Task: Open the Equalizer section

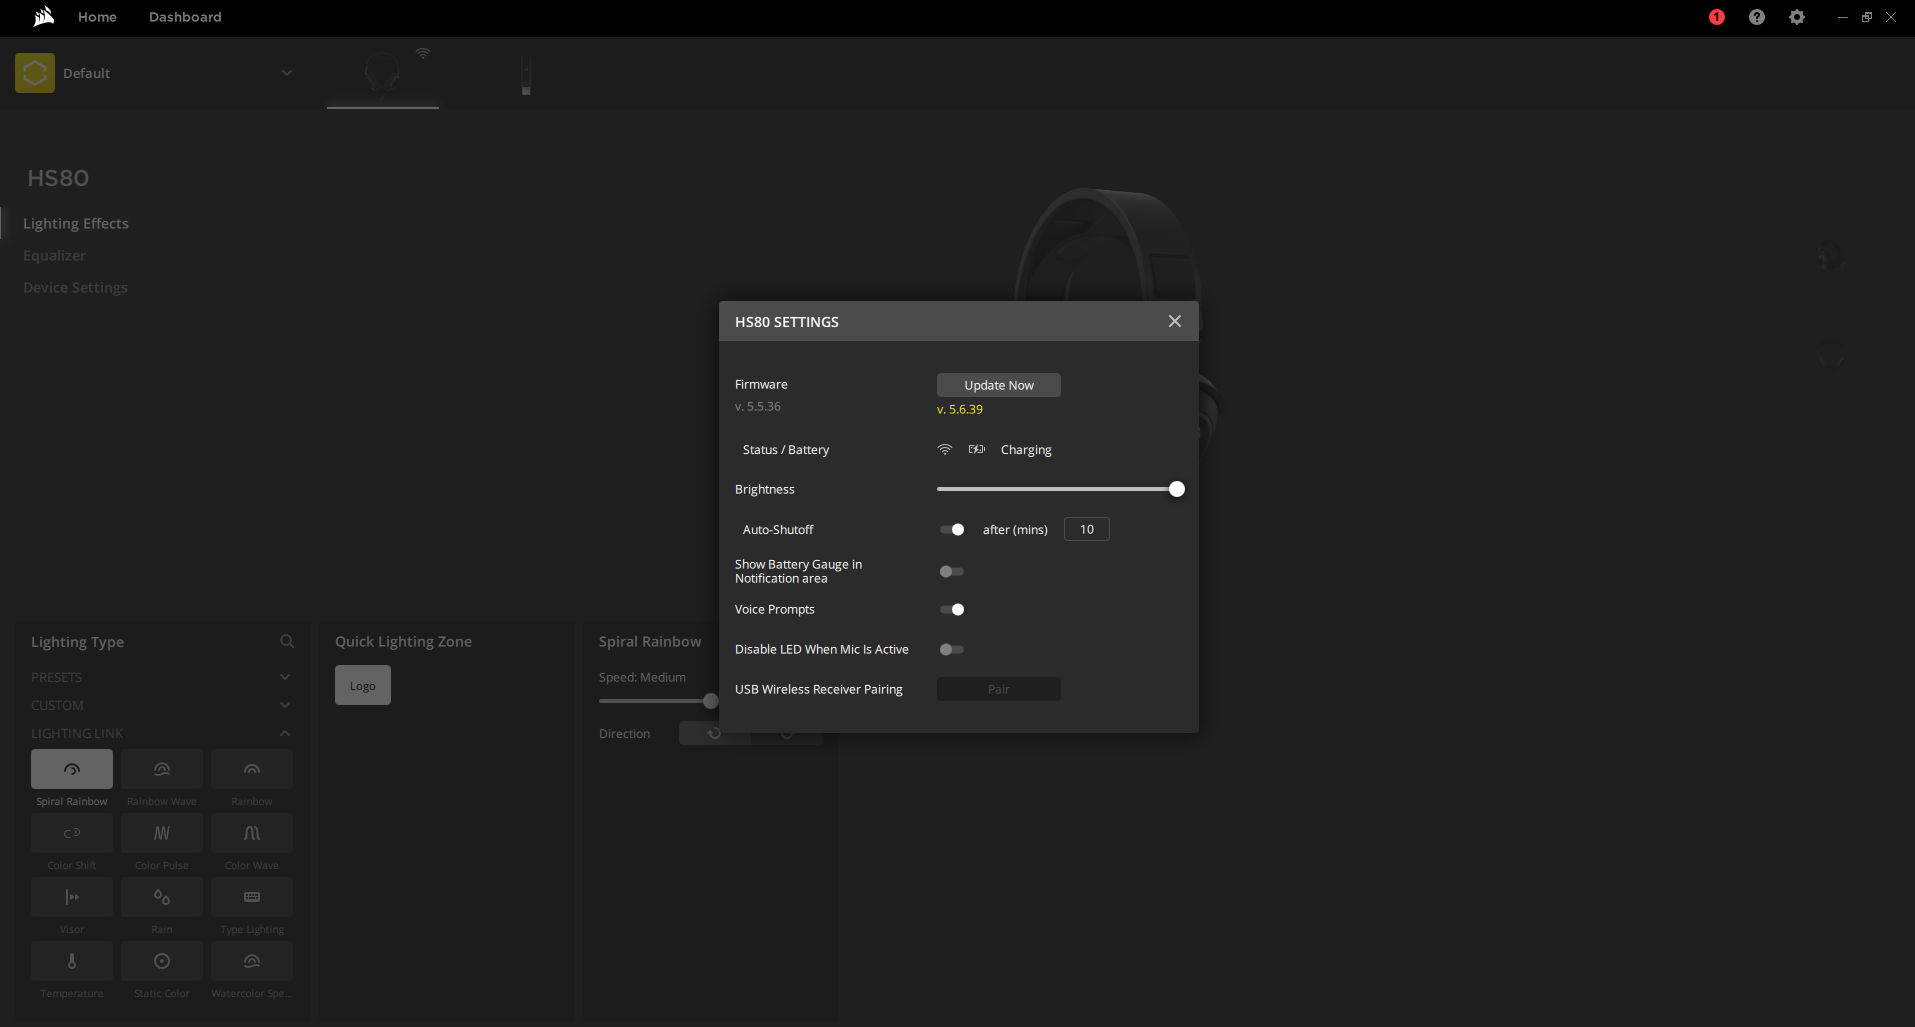Action: click(55, 256)
